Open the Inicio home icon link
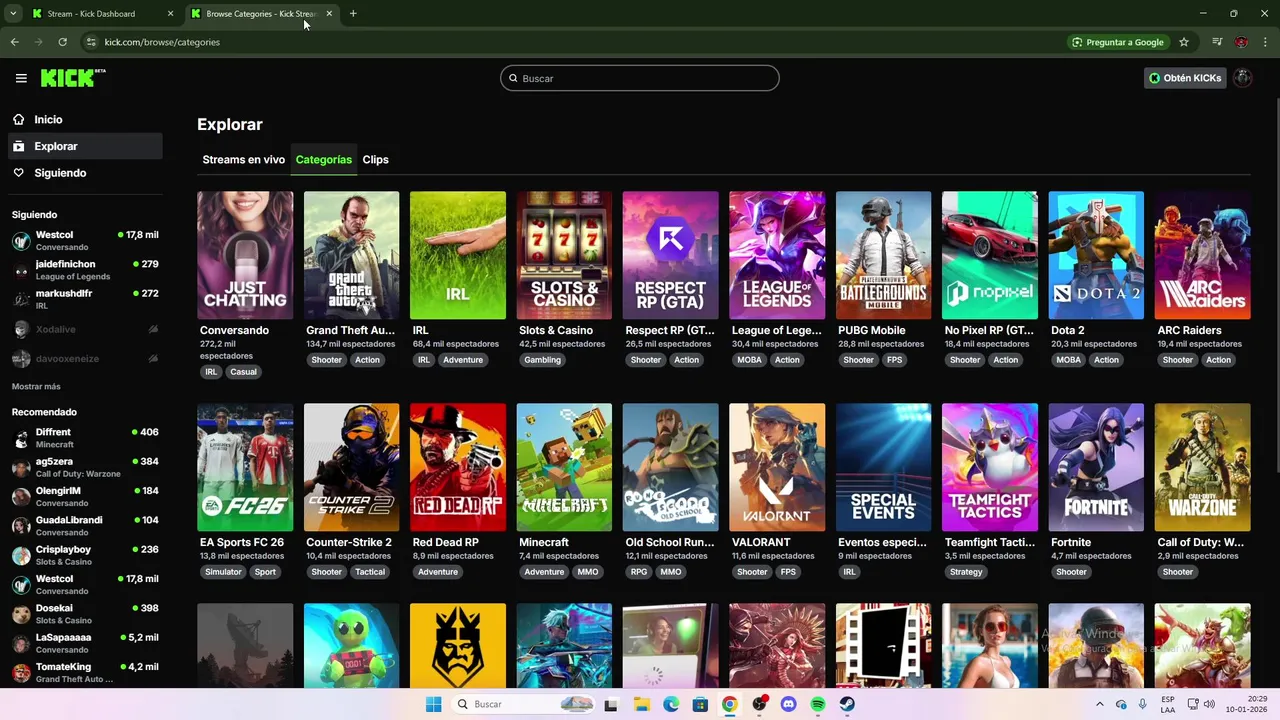This screenshot has width=1280, height=720. click(x=19, y=119)
